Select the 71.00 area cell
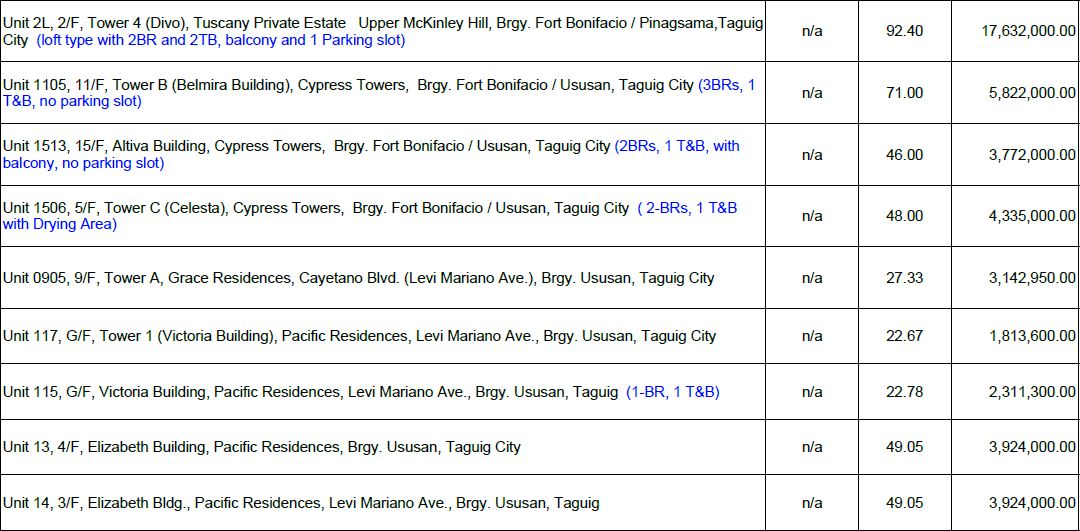 pyautogui.click(x=904, y=93)
